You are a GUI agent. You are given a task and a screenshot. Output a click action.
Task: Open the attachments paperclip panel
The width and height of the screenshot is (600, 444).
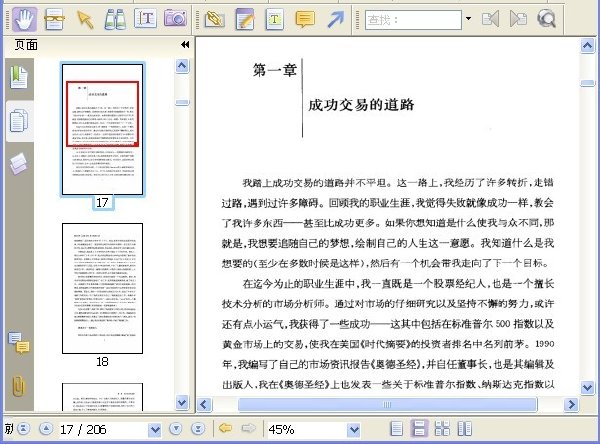(x=18, y=386)
